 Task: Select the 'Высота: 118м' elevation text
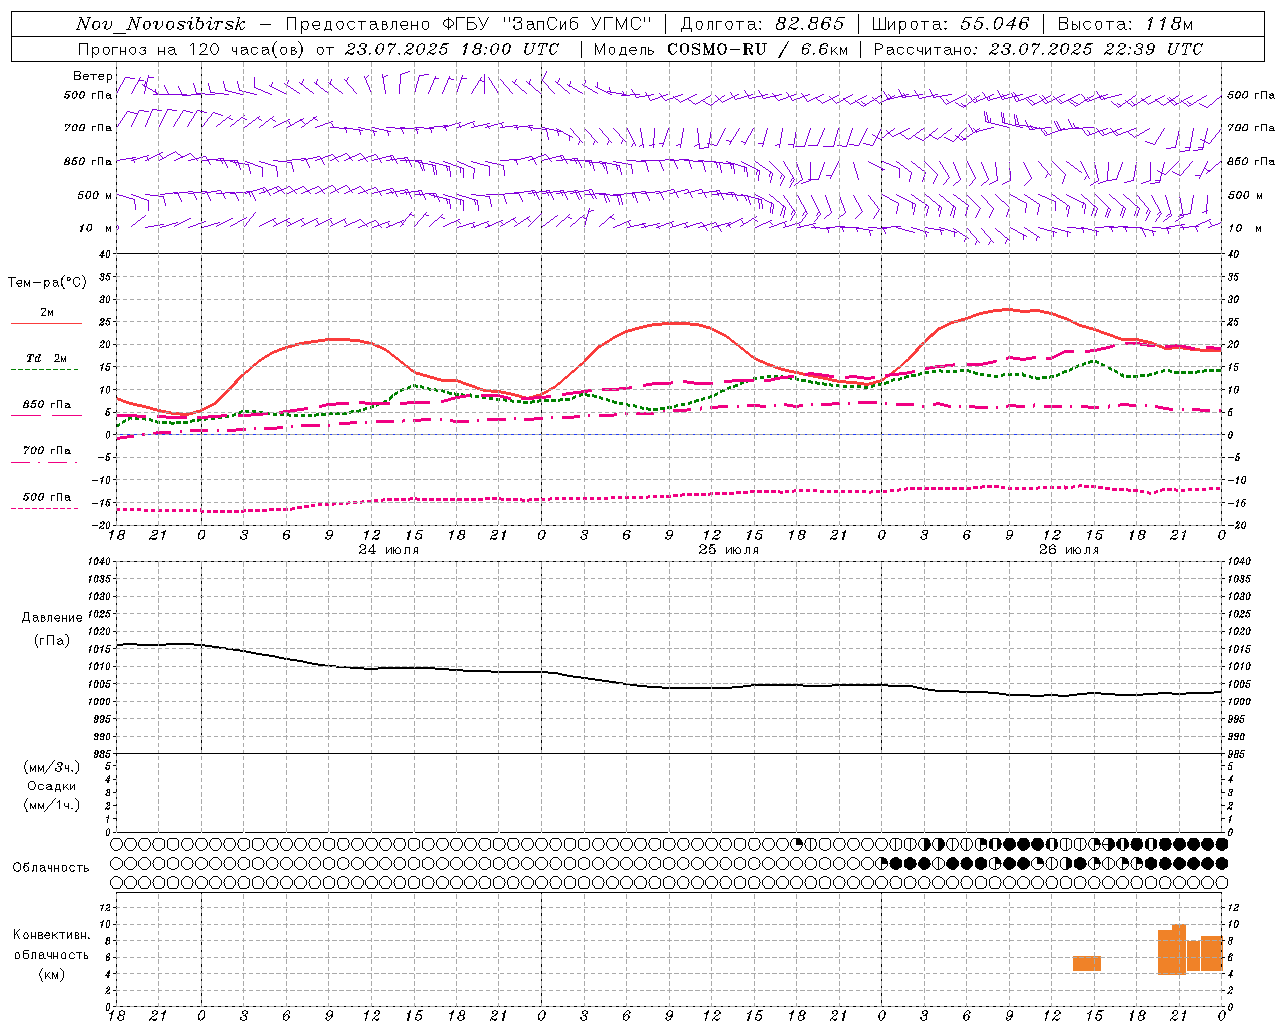click(x=1125, y=24)
